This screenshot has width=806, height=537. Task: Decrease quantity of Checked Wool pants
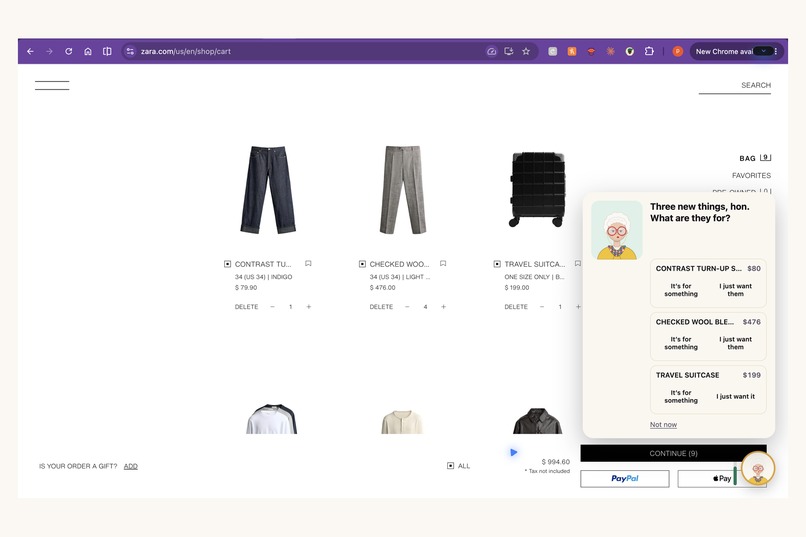[x=407, y=307]
